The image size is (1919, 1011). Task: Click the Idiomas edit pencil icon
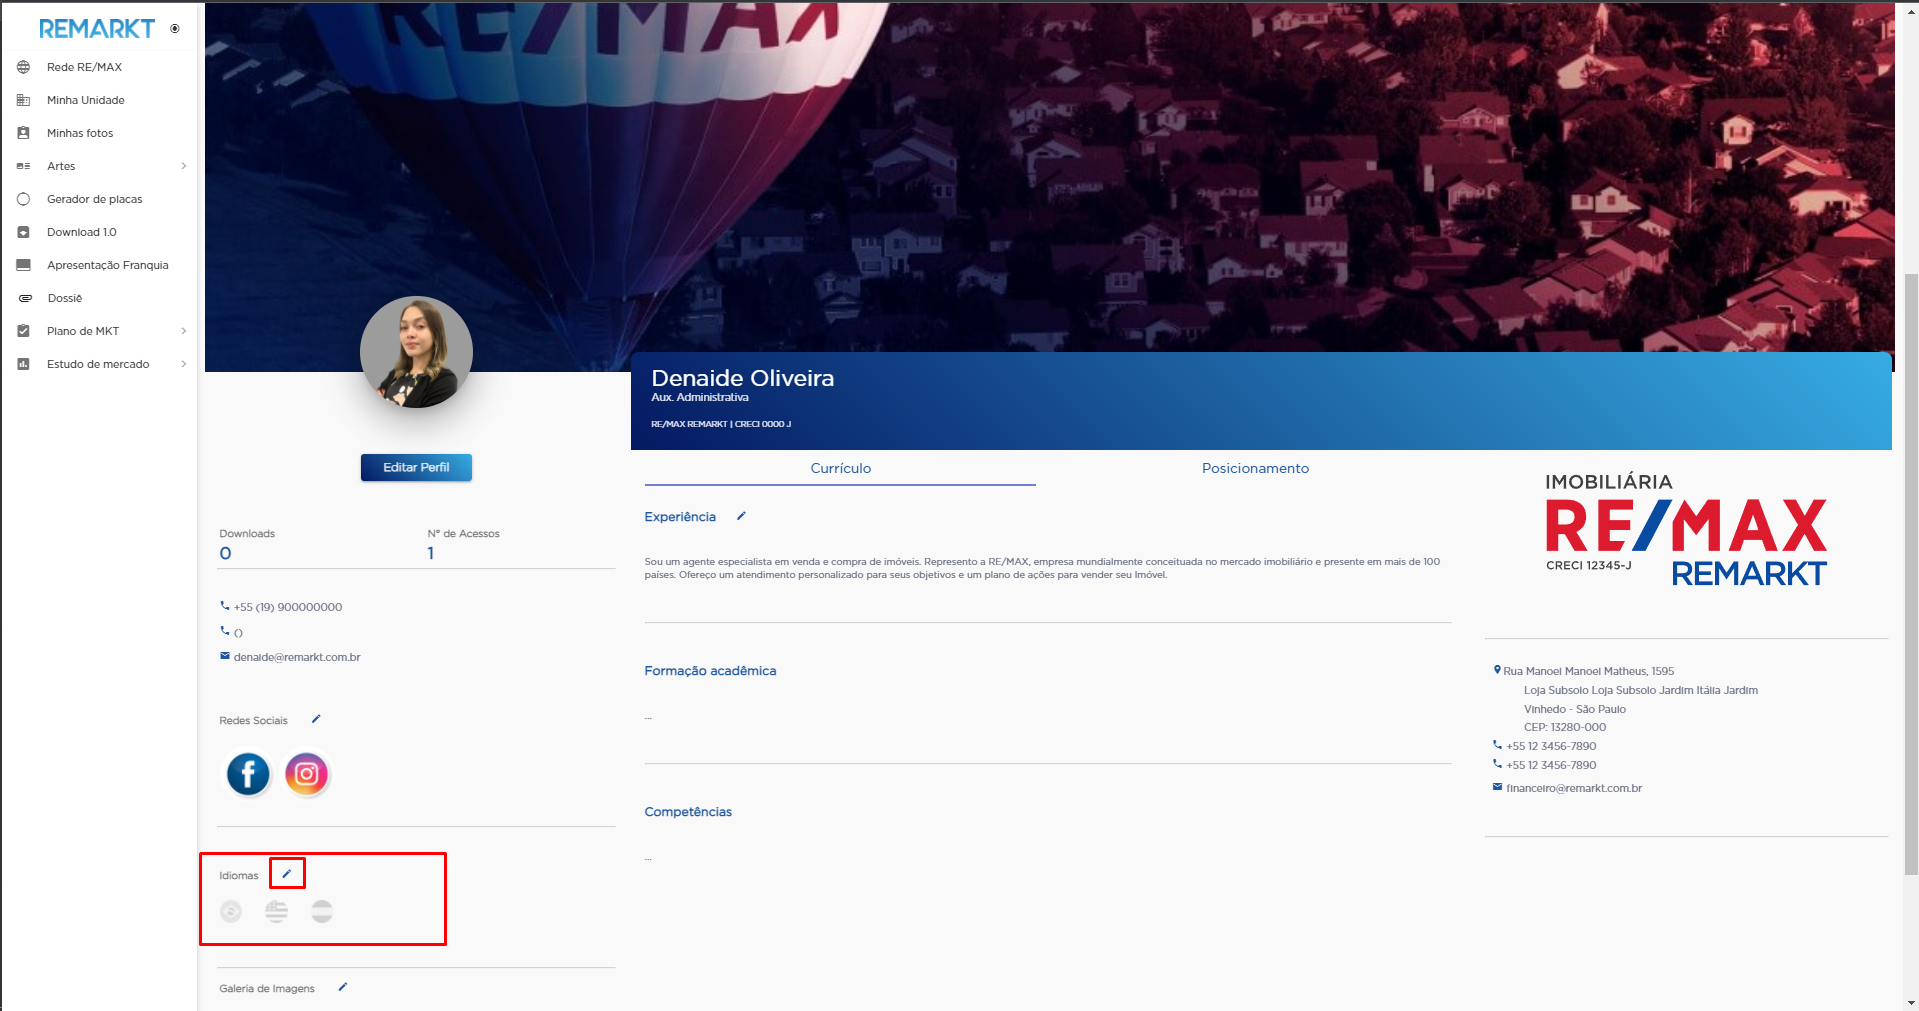pos(287,873)
